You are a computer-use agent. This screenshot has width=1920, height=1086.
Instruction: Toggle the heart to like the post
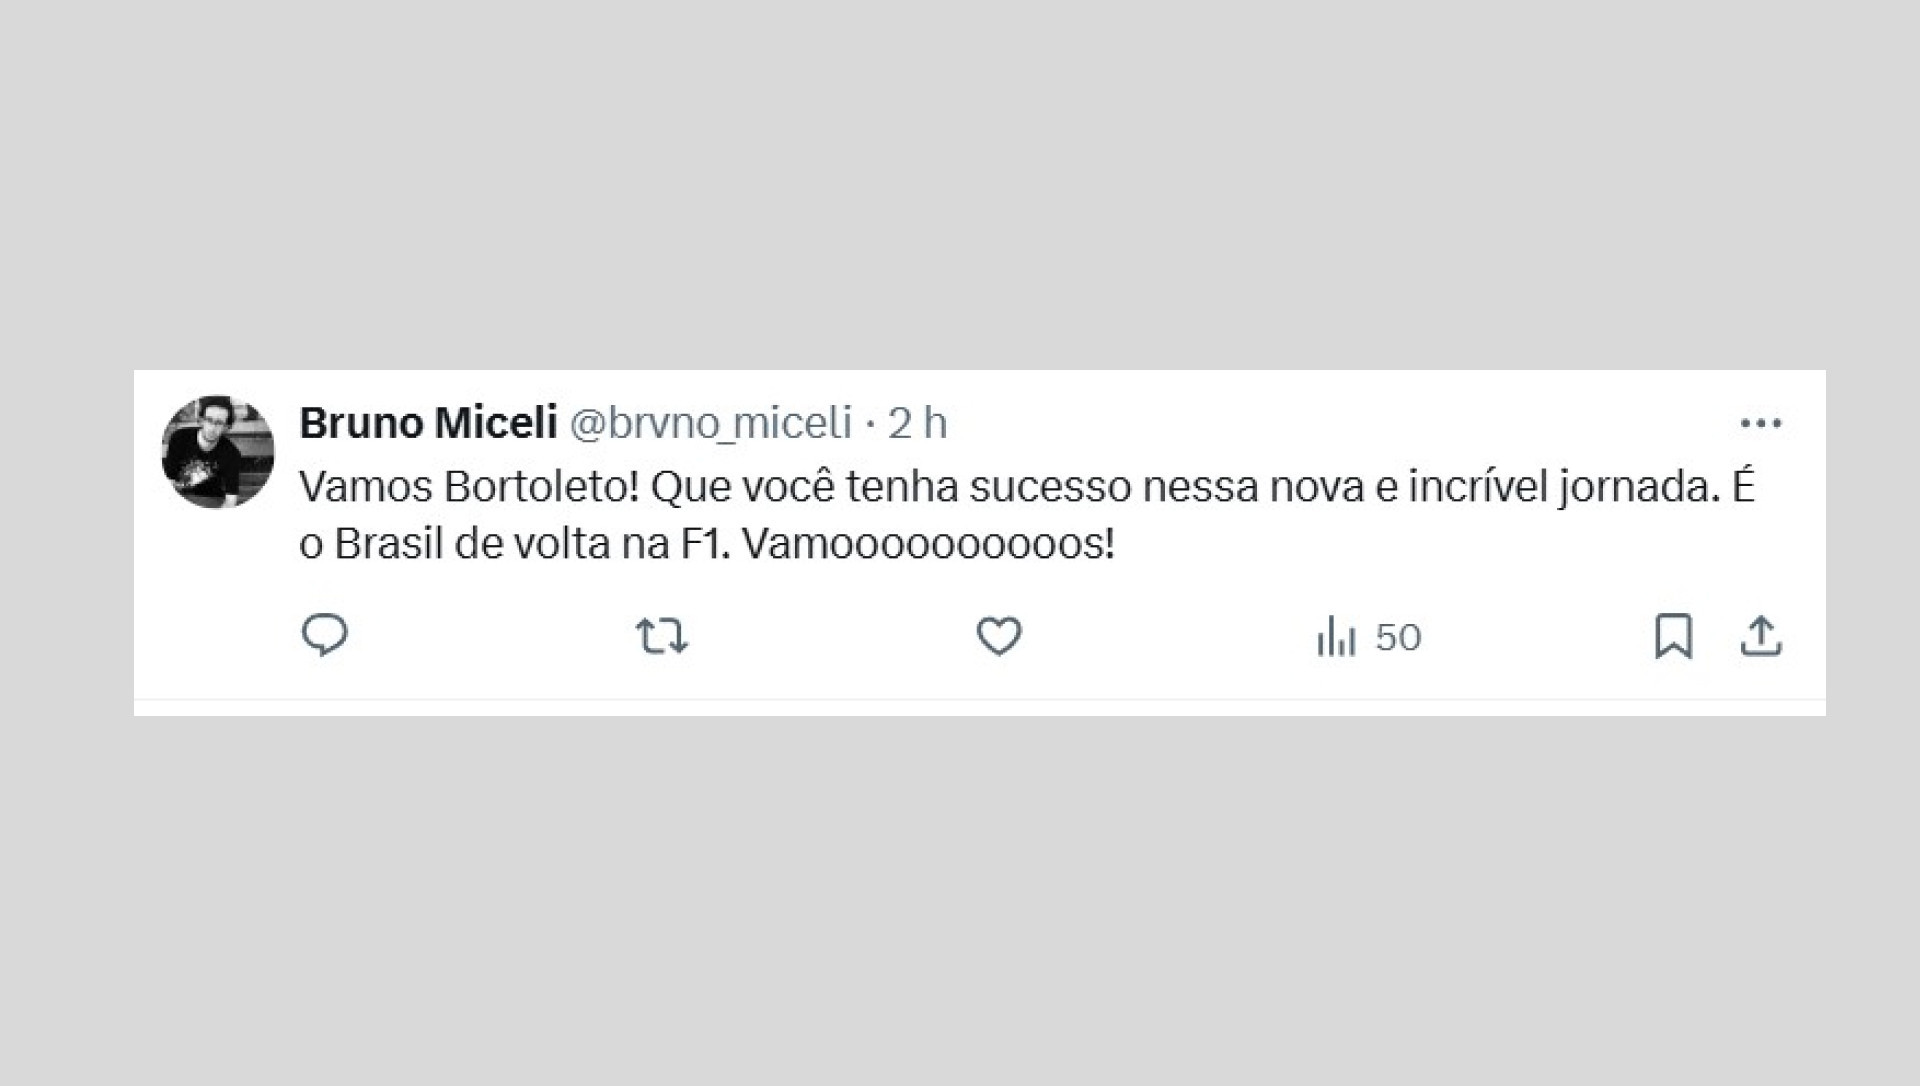pyautogui.click(x=1000, y=637)
